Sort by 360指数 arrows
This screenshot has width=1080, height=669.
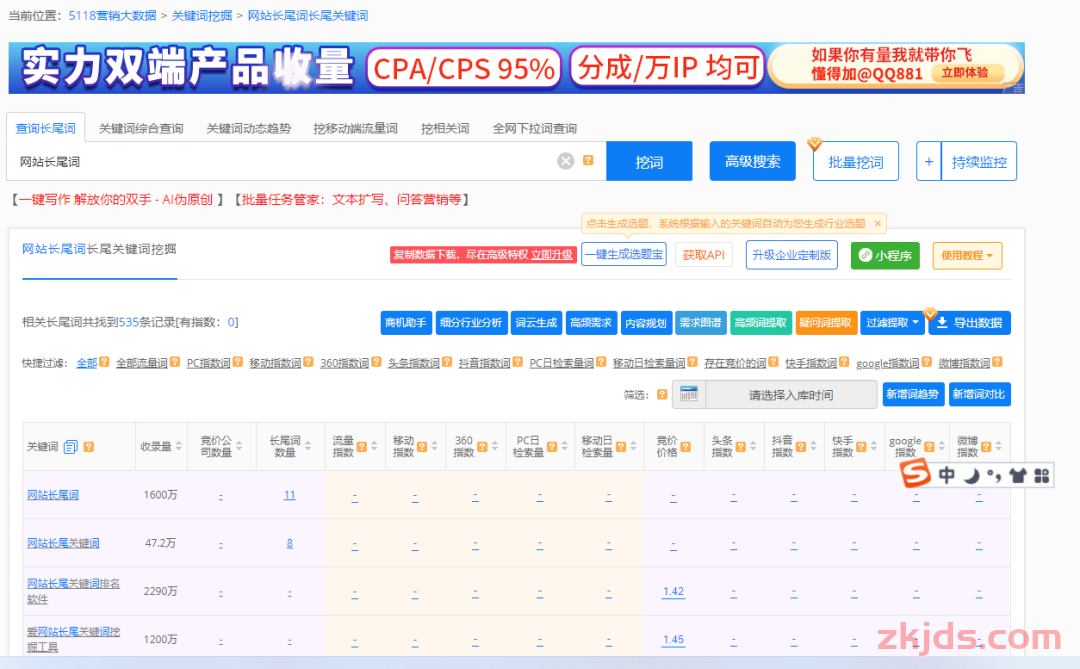click(495, 446)
